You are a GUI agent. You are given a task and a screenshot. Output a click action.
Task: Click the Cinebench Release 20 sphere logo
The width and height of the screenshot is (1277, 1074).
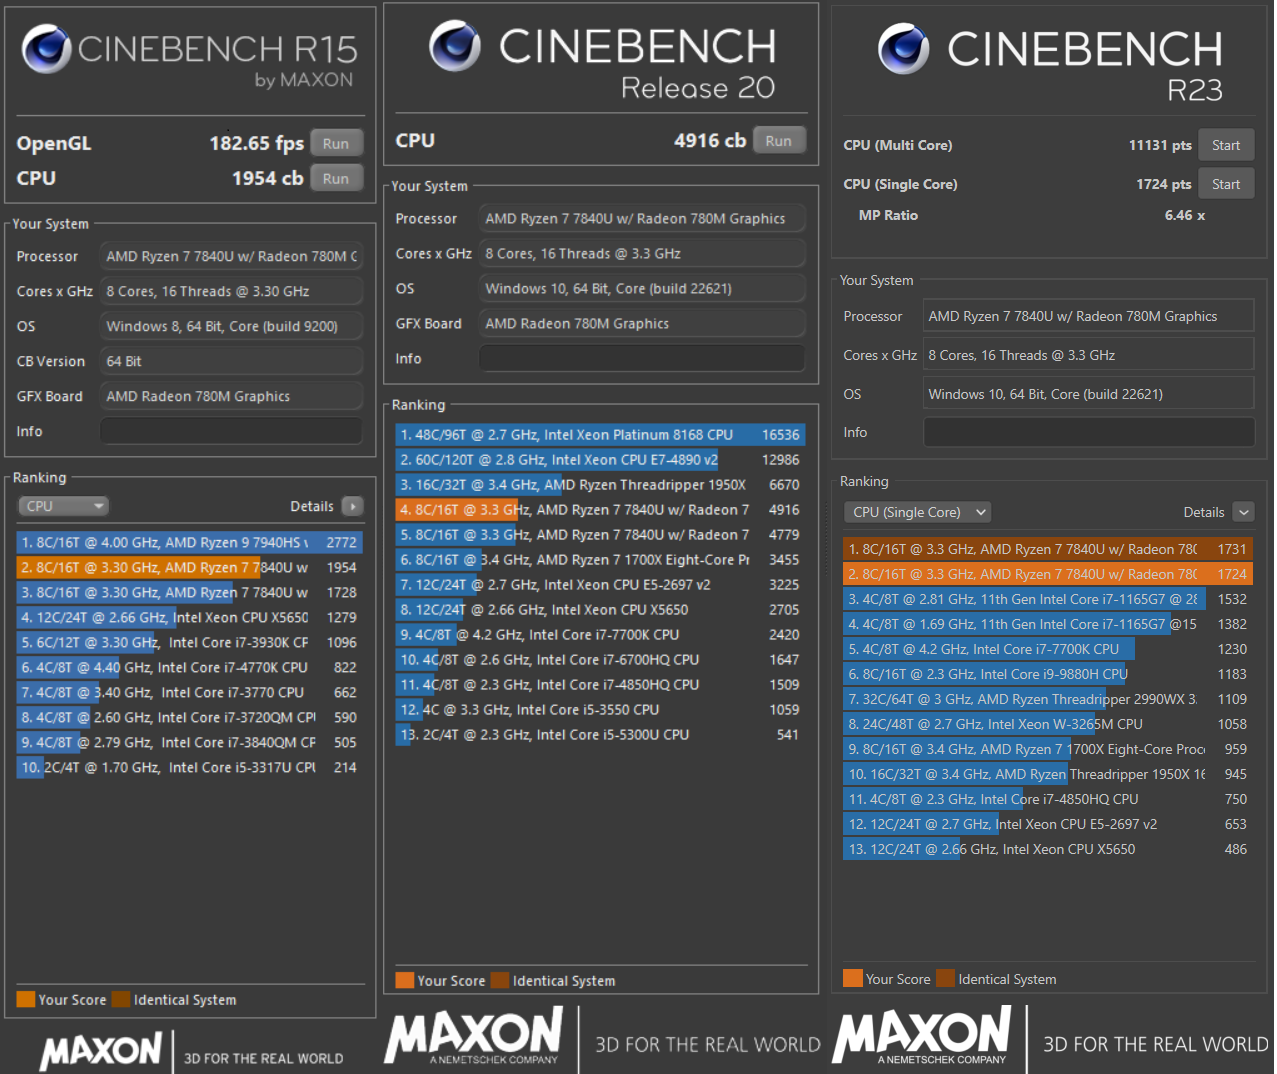(455, 46)
